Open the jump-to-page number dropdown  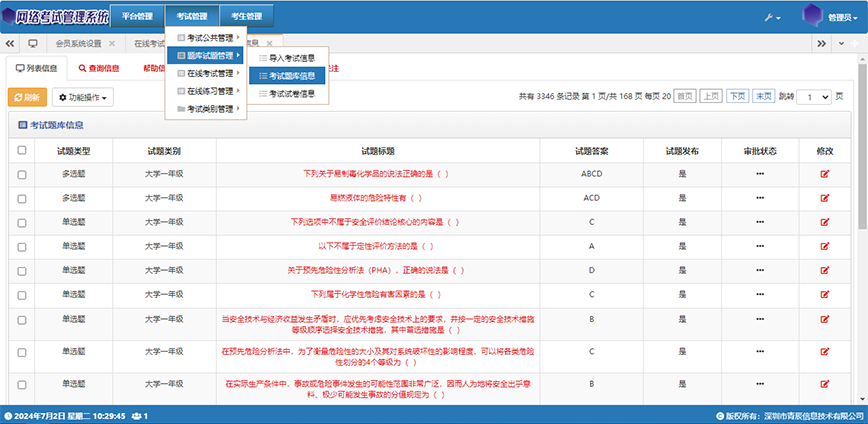click(x=811, y=97)
